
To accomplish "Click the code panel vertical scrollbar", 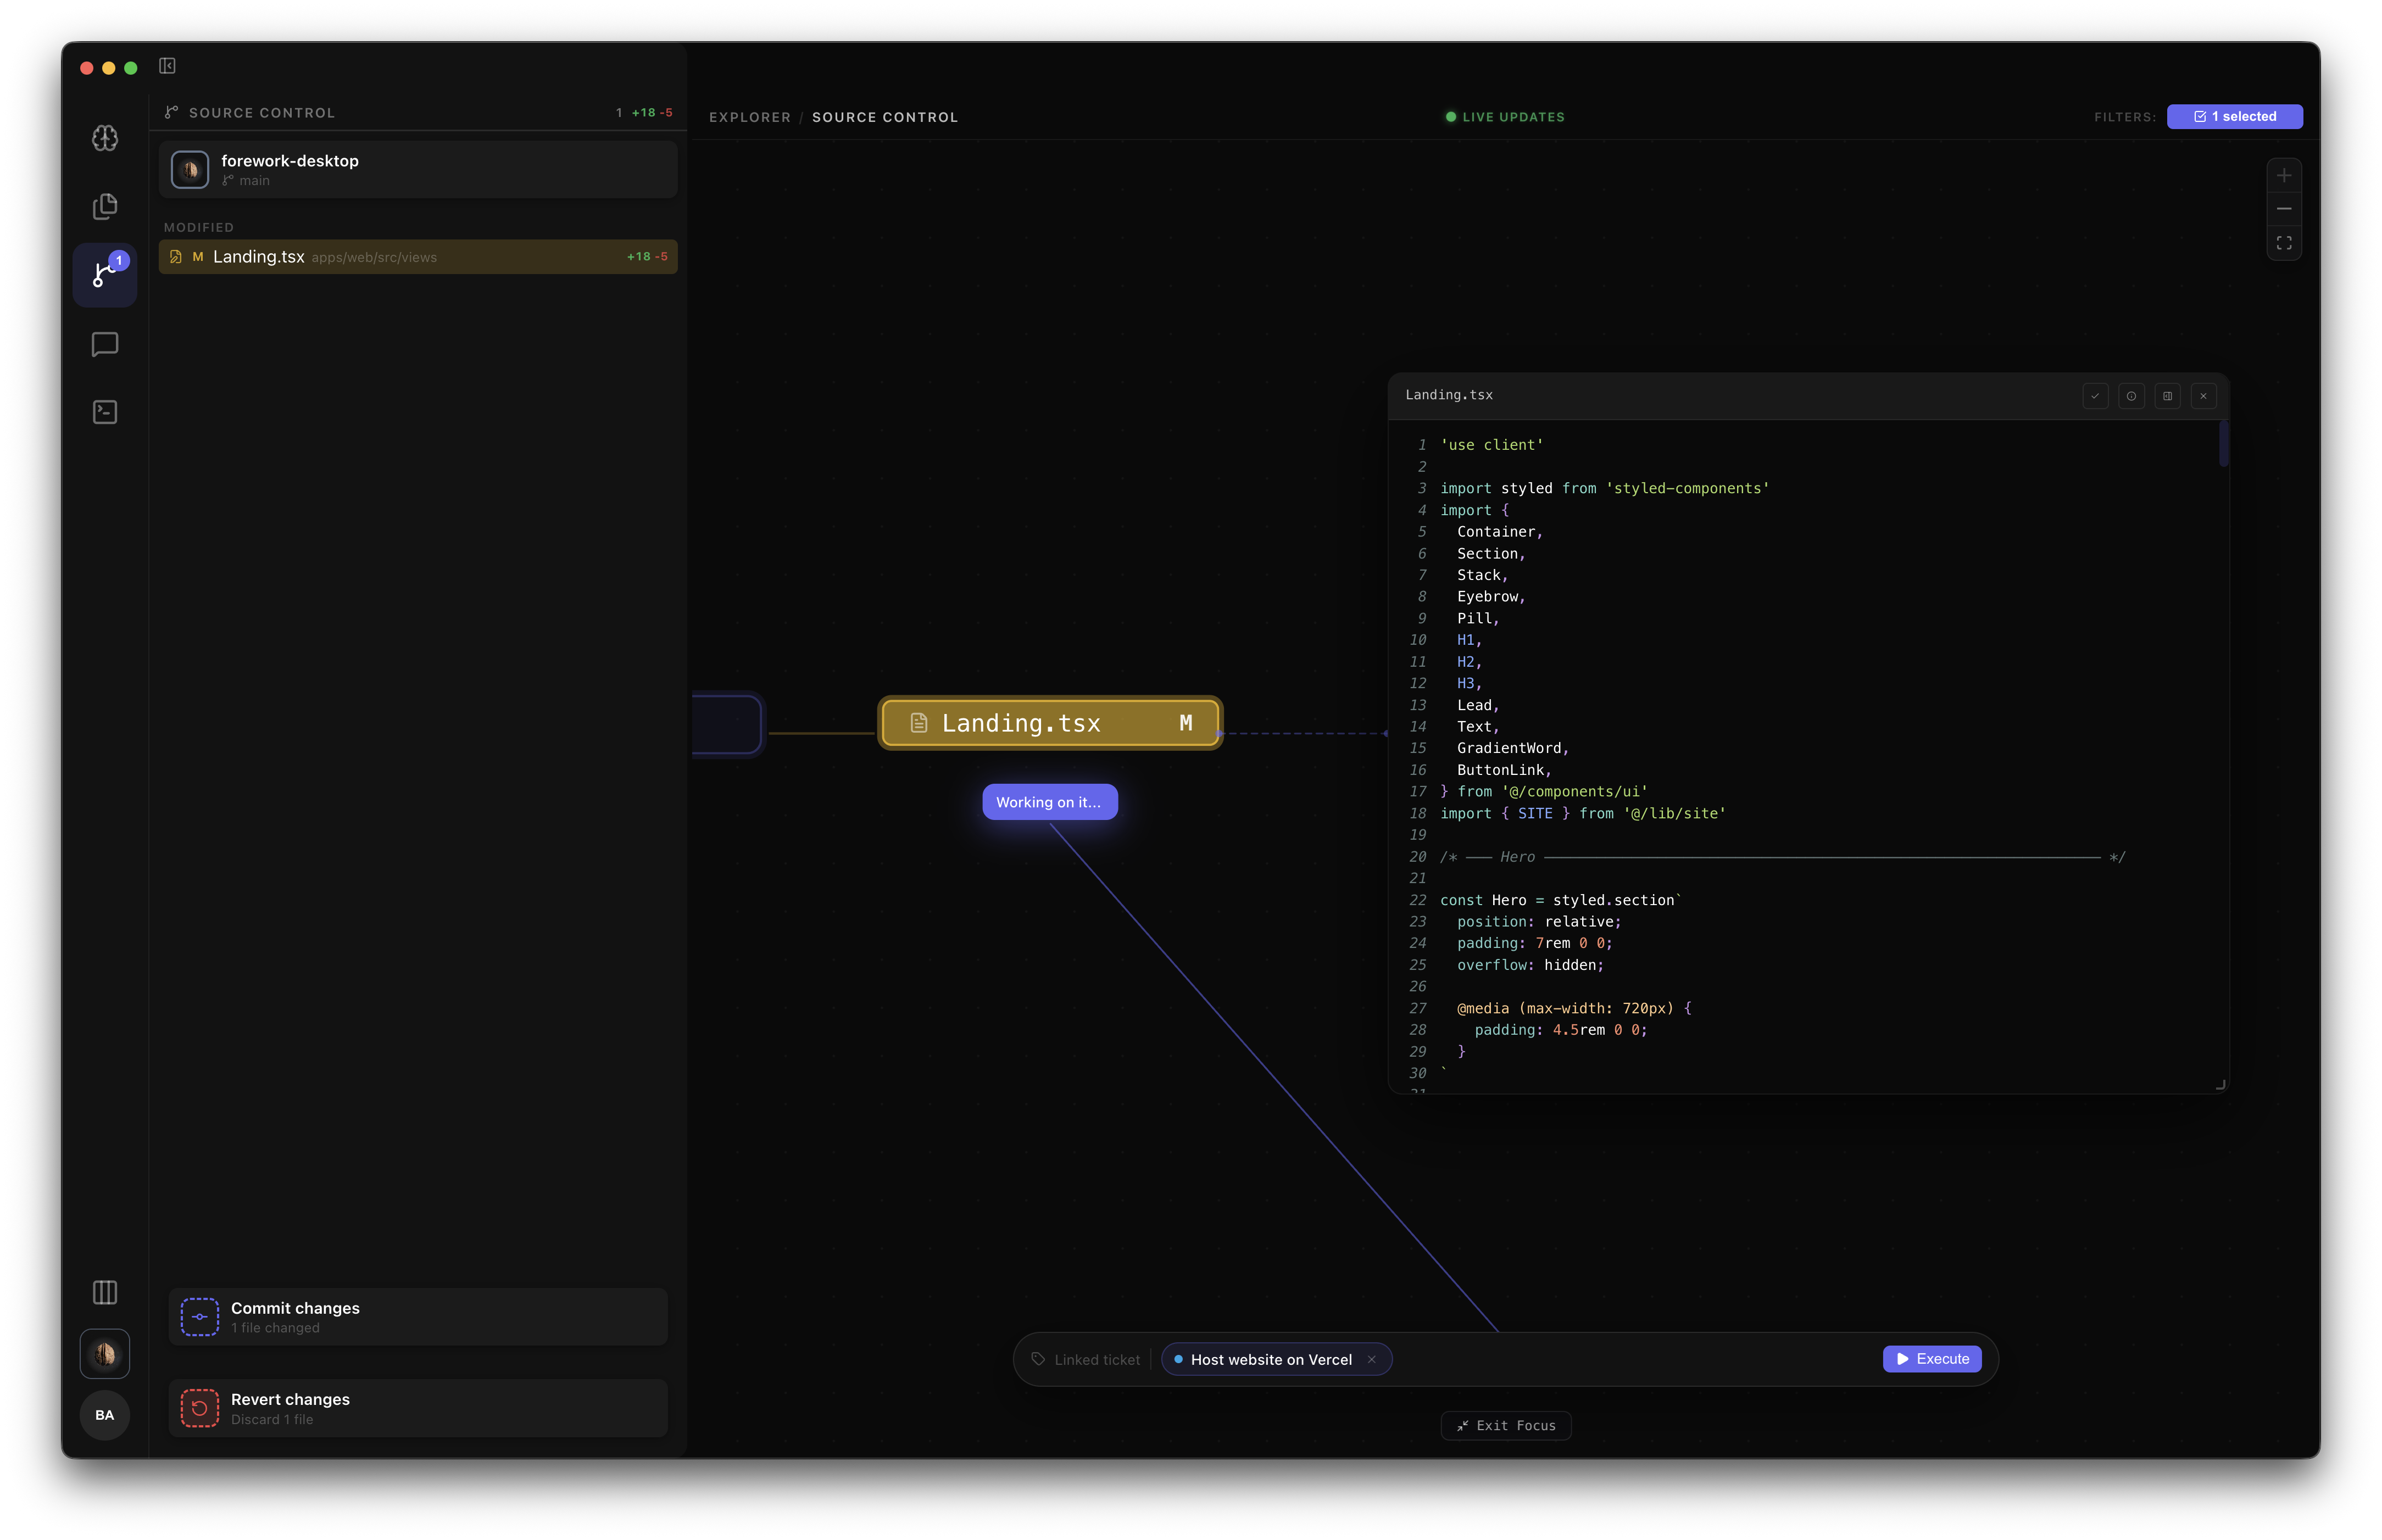I will [x=2223, y=443].
